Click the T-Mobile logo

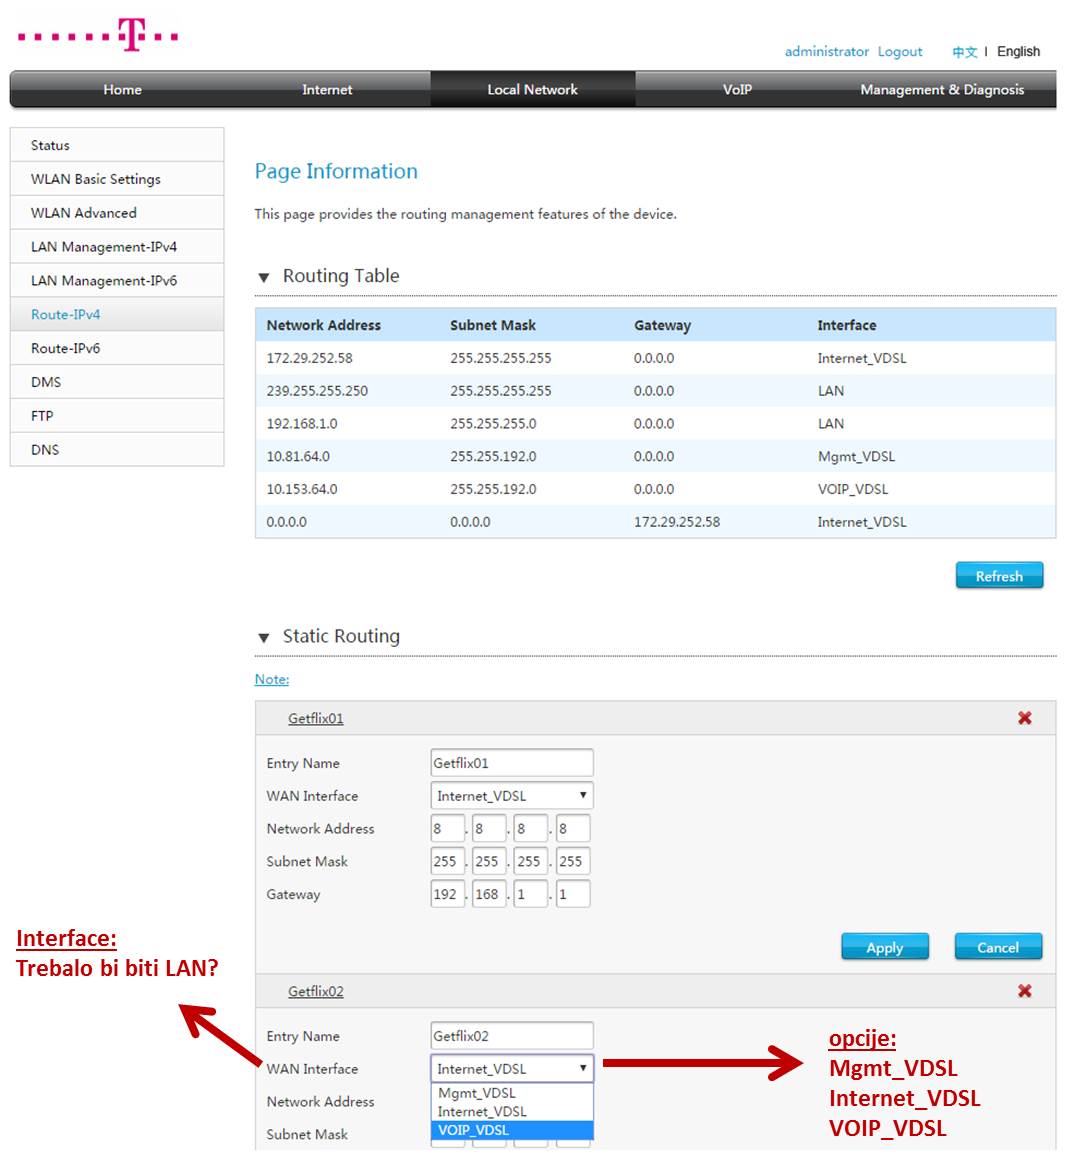[98, 36]
